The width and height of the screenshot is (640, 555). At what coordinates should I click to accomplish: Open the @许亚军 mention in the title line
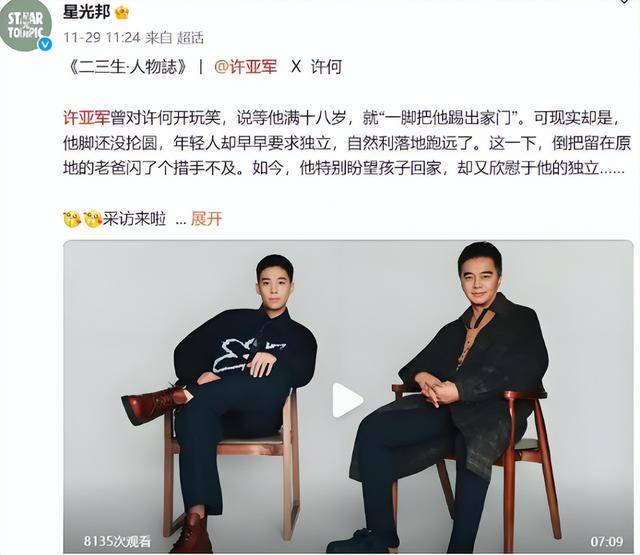[x=245, y=67]
